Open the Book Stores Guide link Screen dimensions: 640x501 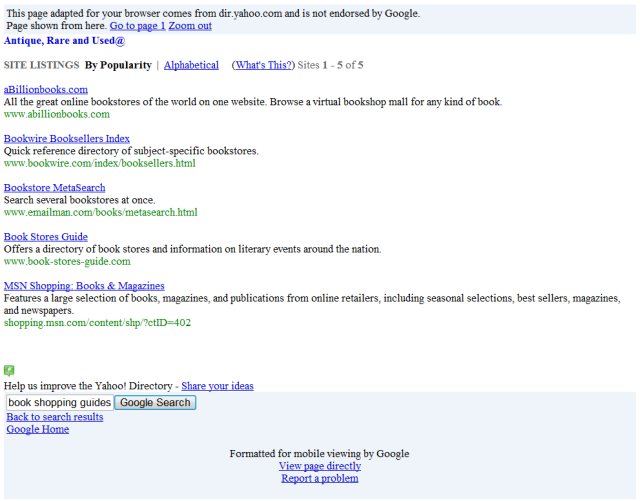click(x=46, y=237)
